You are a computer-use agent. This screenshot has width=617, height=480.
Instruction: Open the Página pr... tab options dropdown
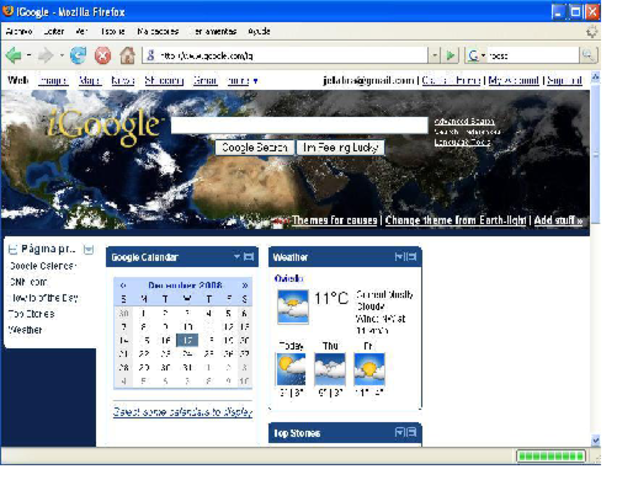(89, 249)
